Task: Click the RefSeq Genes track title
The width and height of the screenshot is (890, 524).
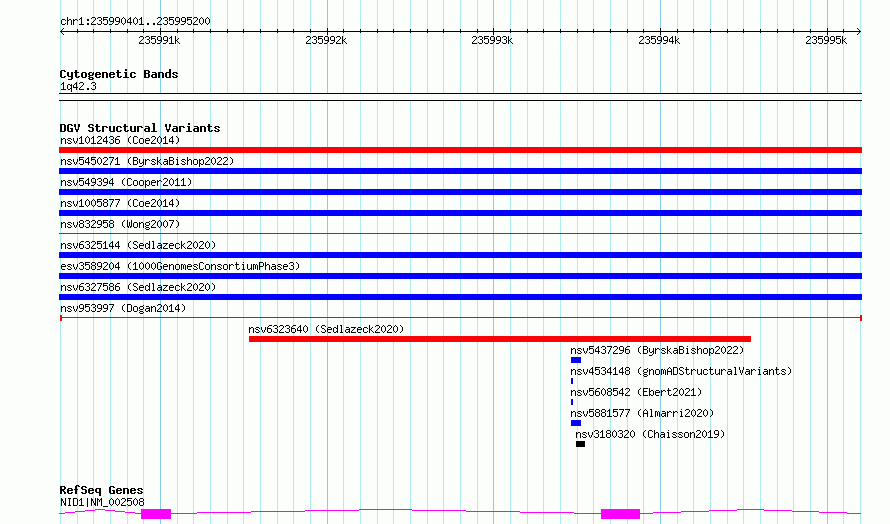Action: [x=101, y=490]
